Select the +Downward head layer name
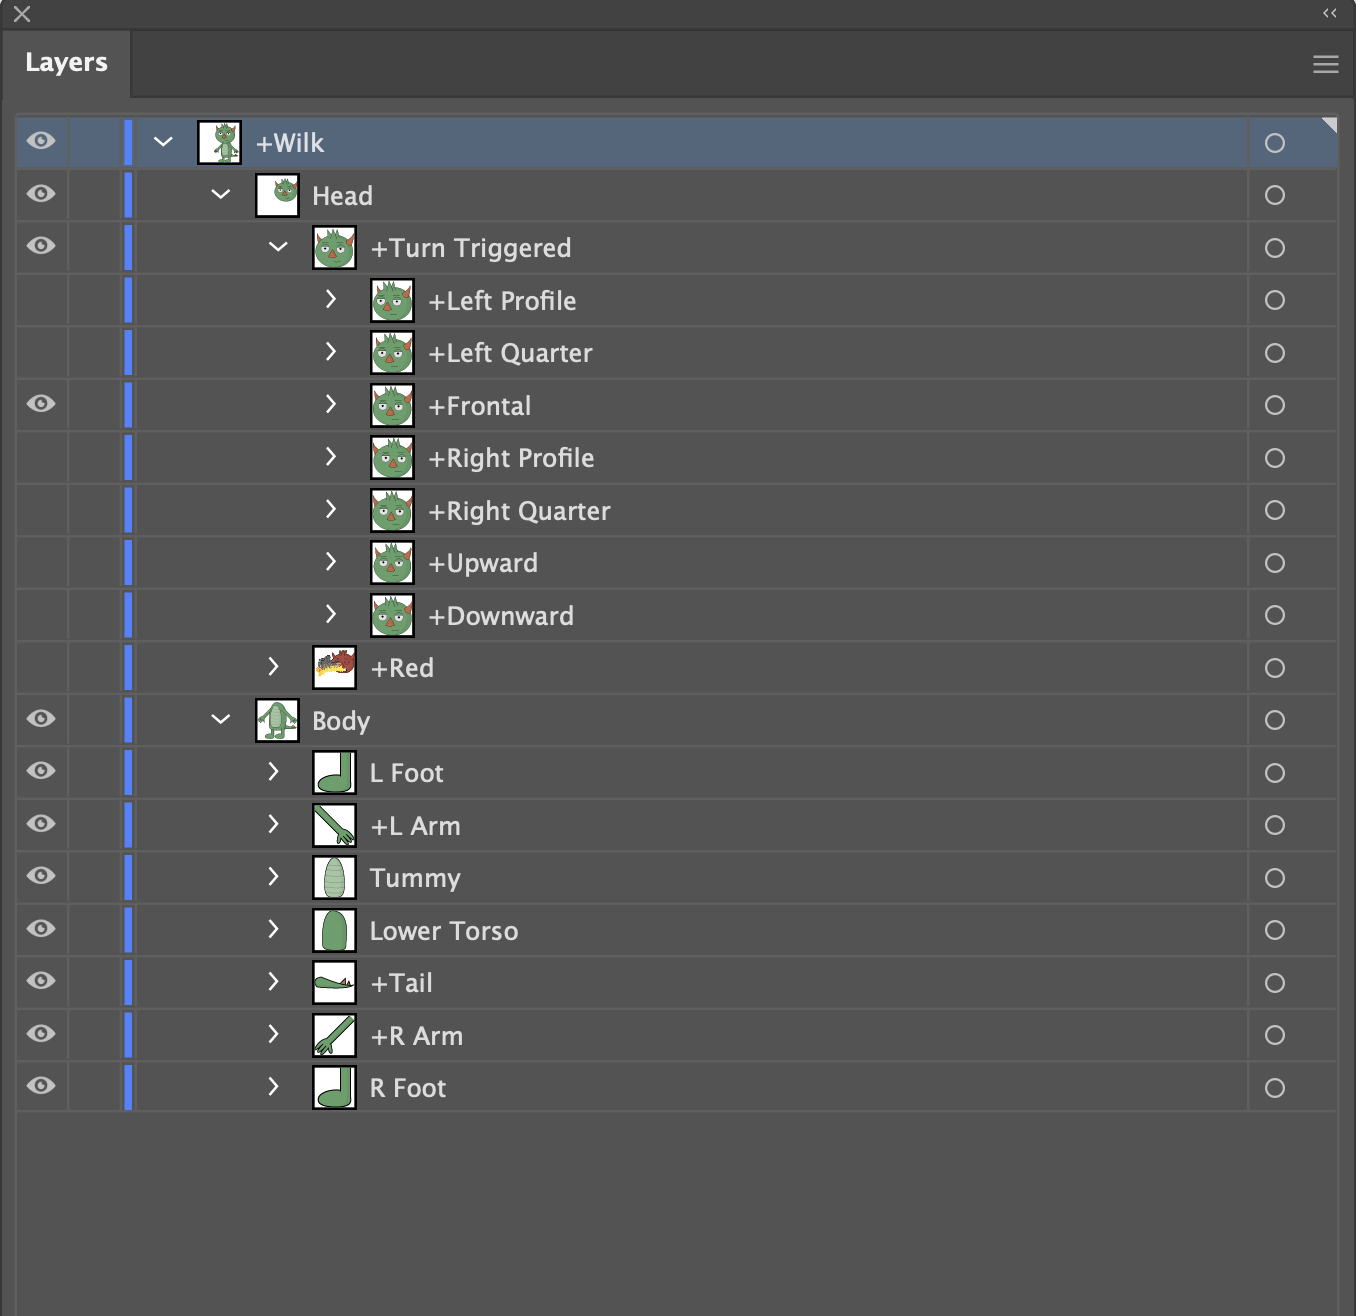Image resolution: width=1356 pixels, height=1316 pixels. click(501, 615)
